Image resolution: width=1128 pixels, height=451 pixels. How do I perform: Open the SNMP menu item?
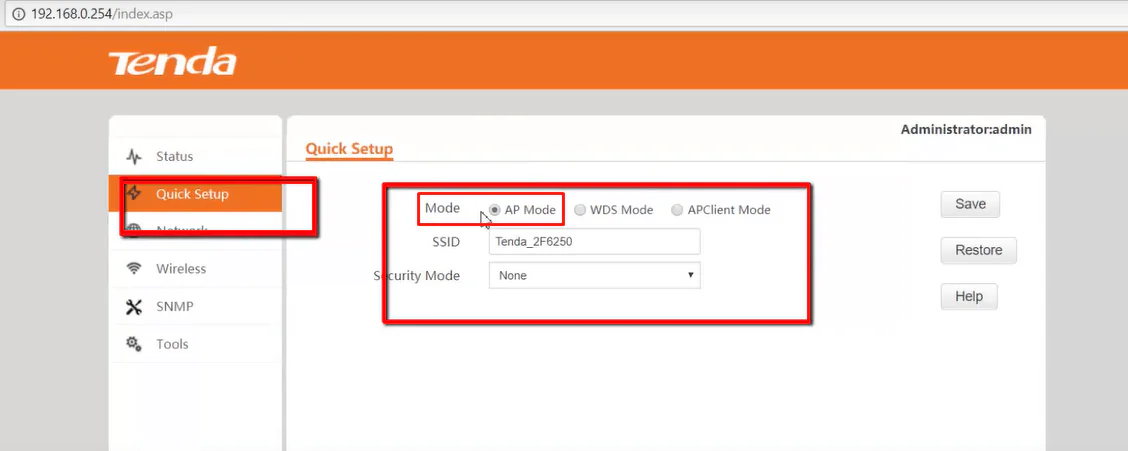[x=195, y=306]
